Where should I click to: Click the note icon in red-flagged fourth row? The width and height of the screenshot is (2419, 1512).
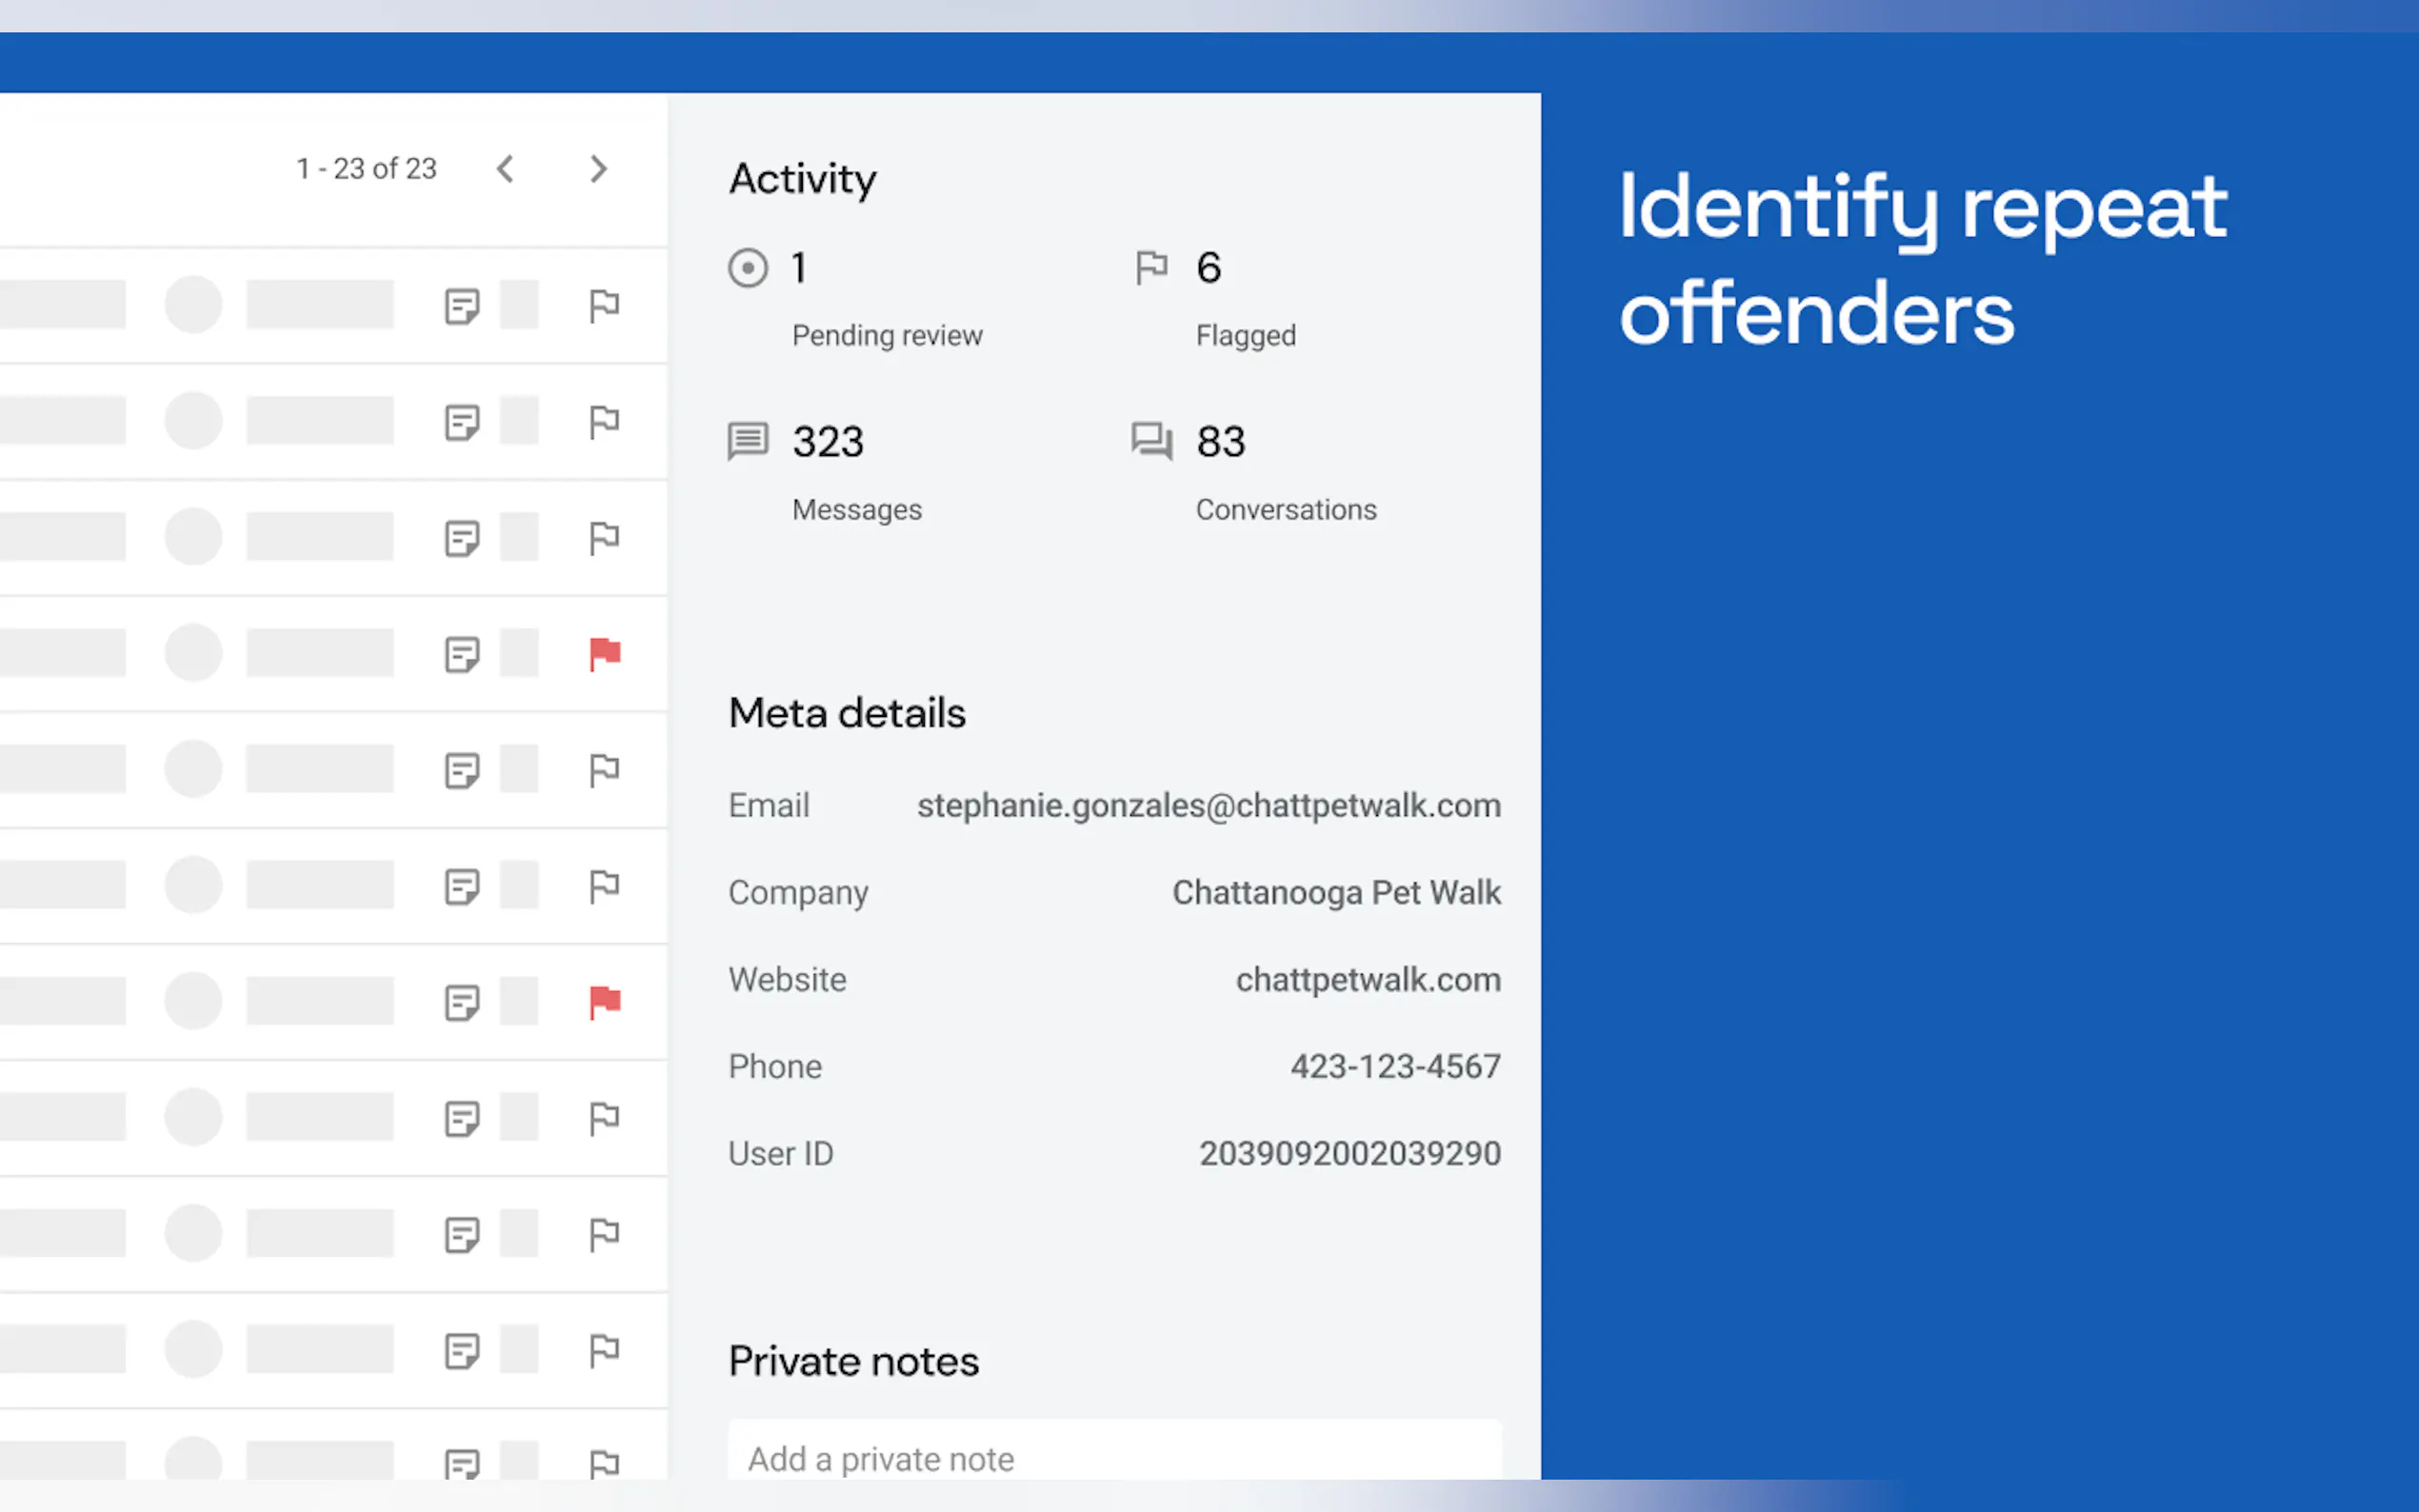(x=462, y=655)
